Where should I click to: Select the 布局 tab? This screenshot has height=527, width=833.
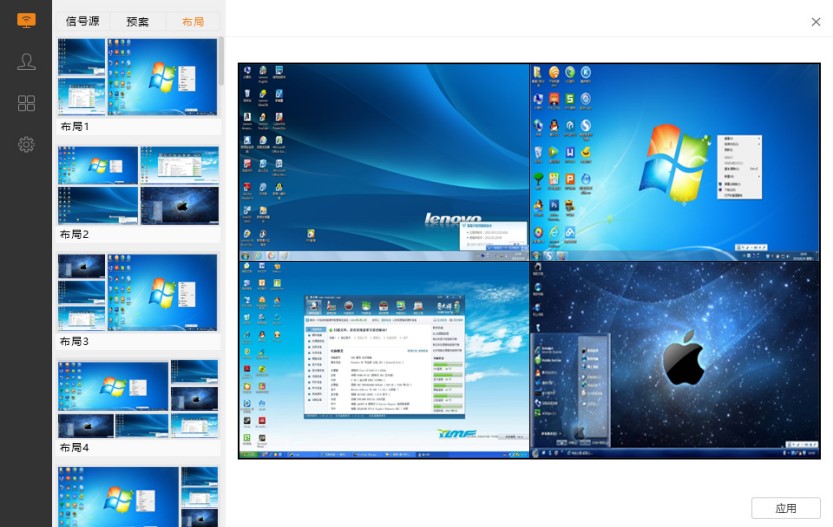point(193,21)
